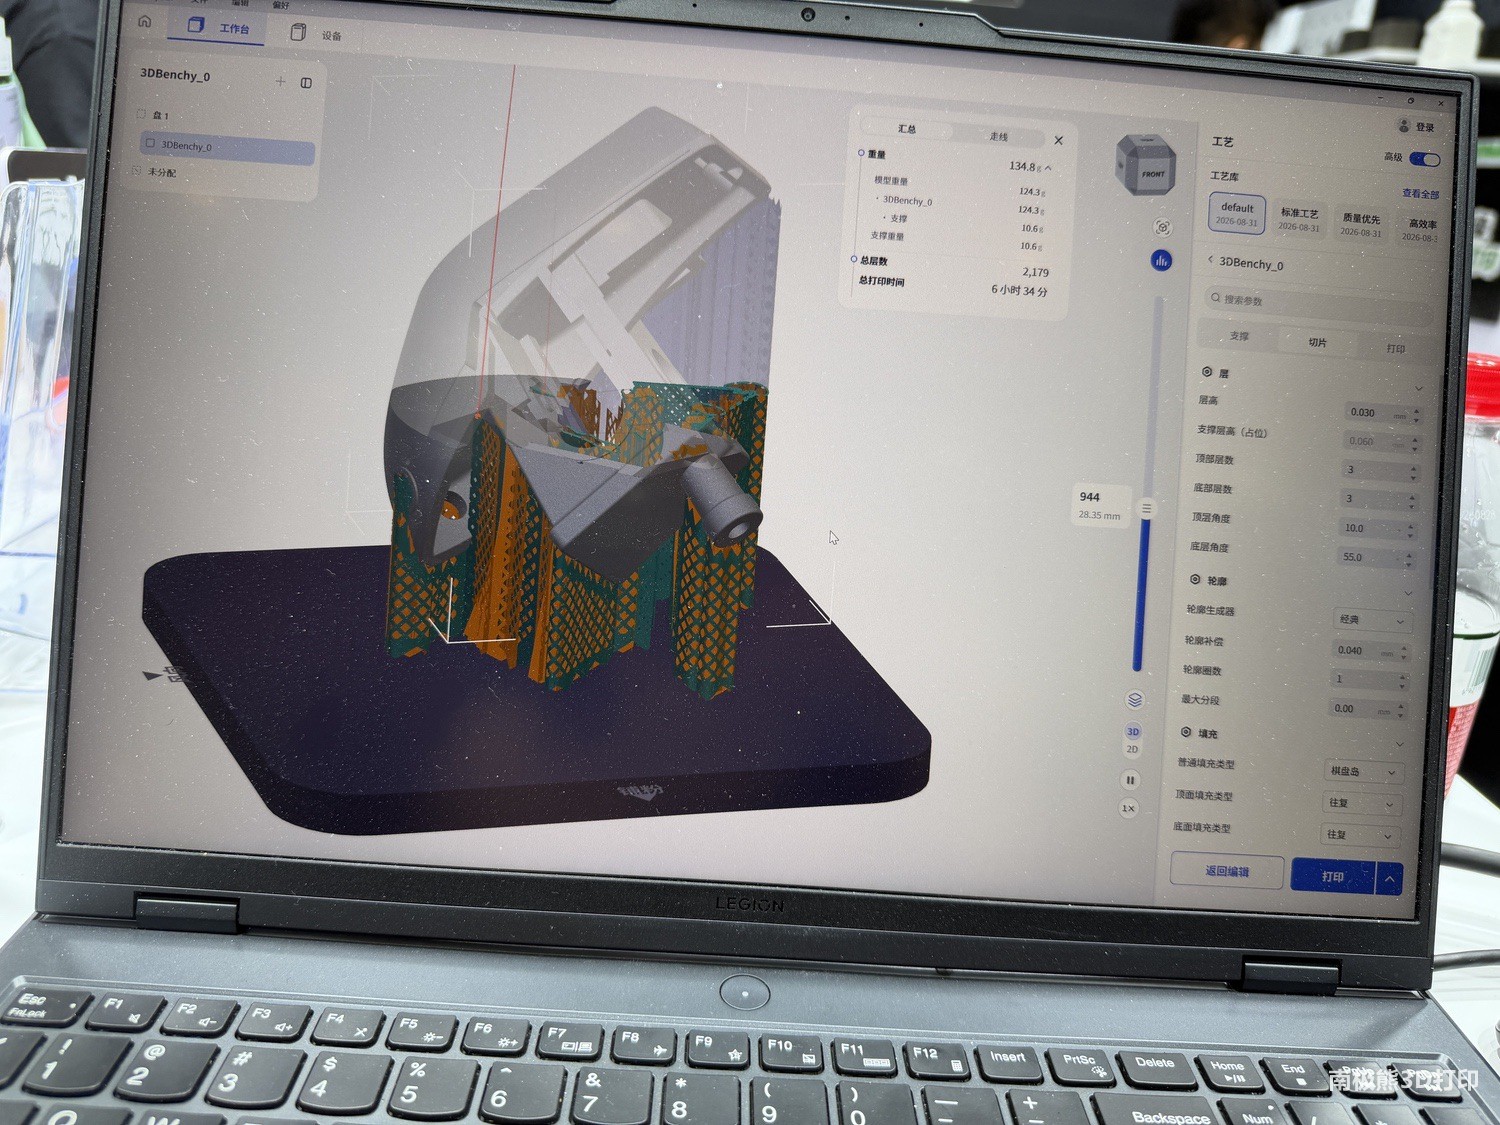Collapse the 层 section chevron
The width and height of the screenshot is (1500, 1125).
coord(1418,388)
